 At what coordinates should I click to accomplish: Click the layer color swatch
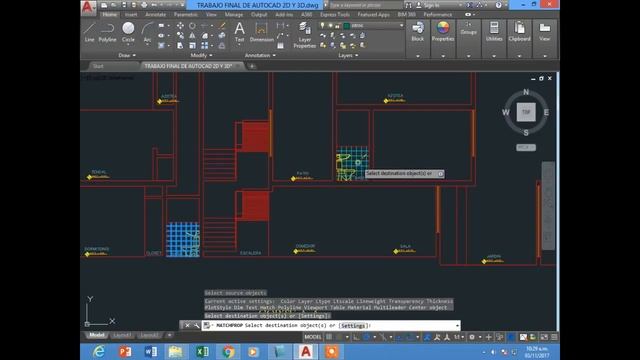pyautogui.click(x=347, y=26)
